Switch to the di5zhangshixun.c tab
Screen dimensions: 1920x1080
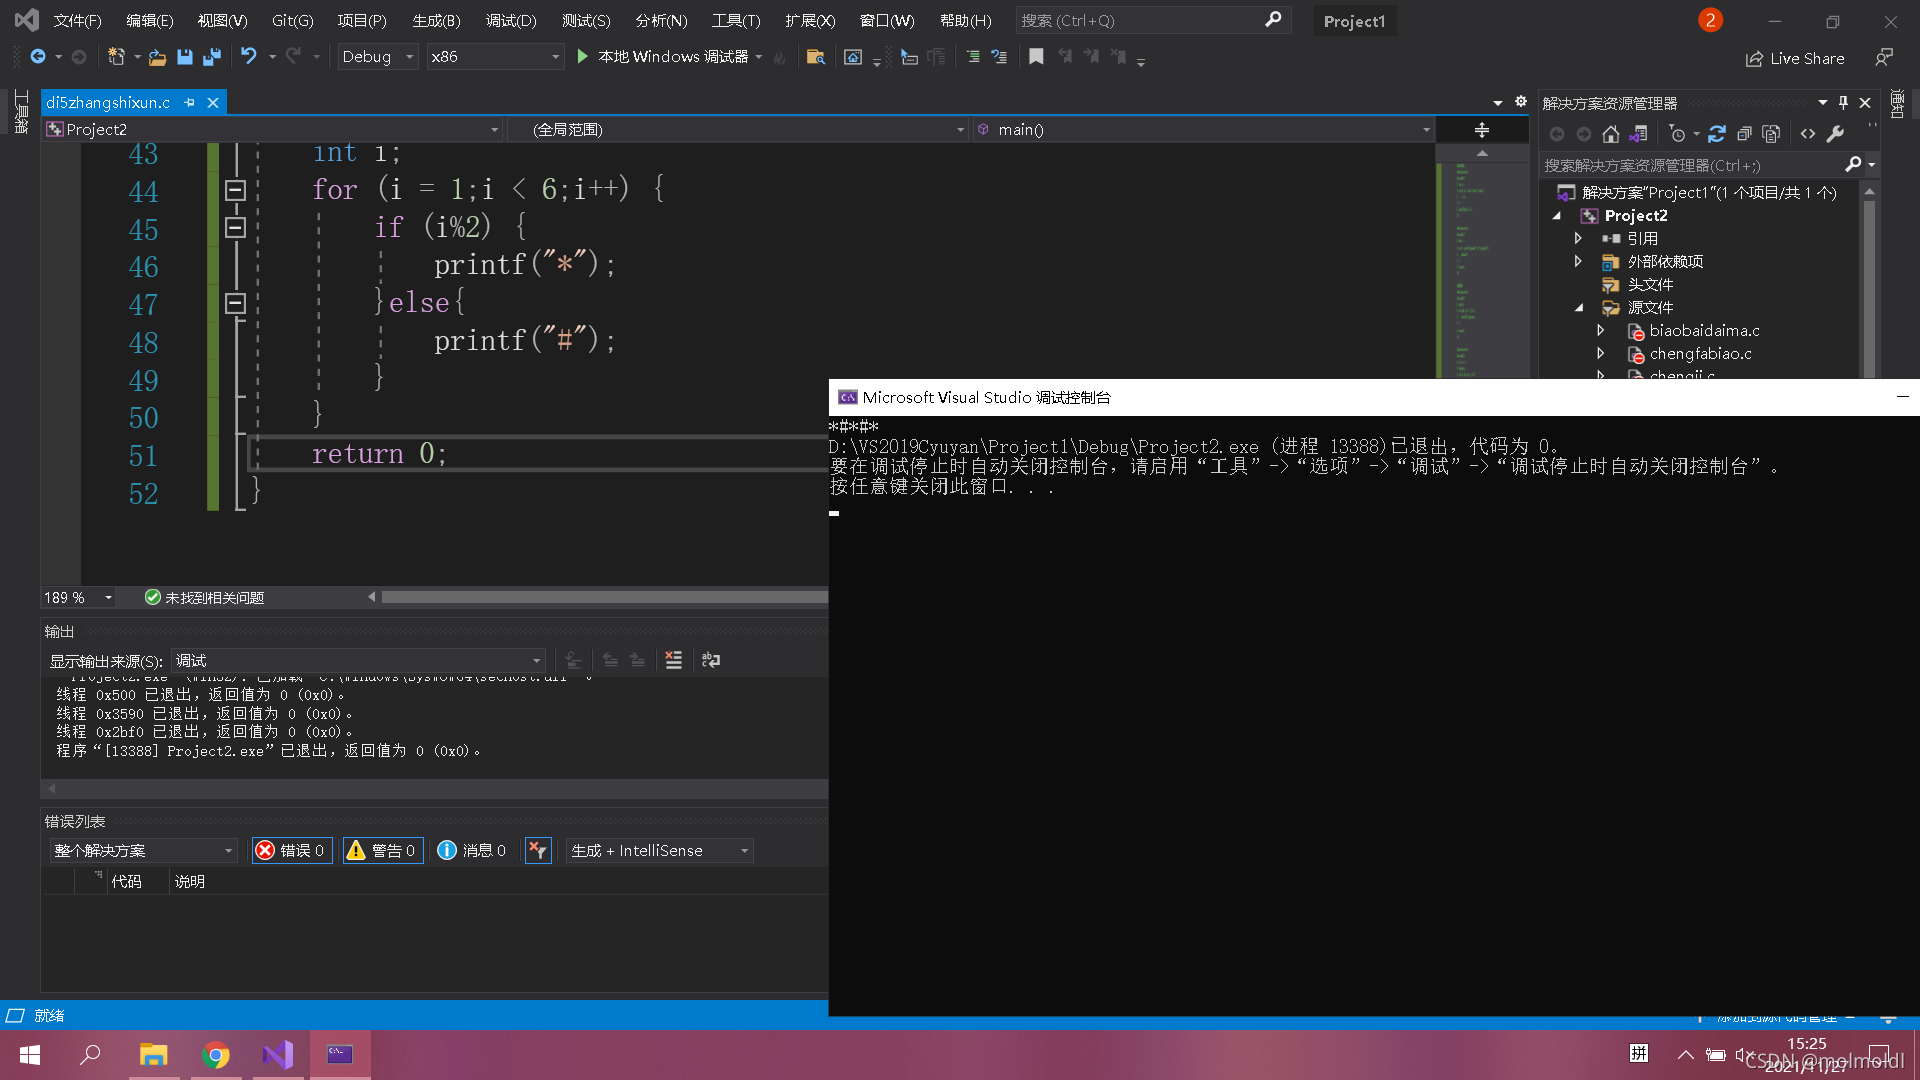pos(108,102)
